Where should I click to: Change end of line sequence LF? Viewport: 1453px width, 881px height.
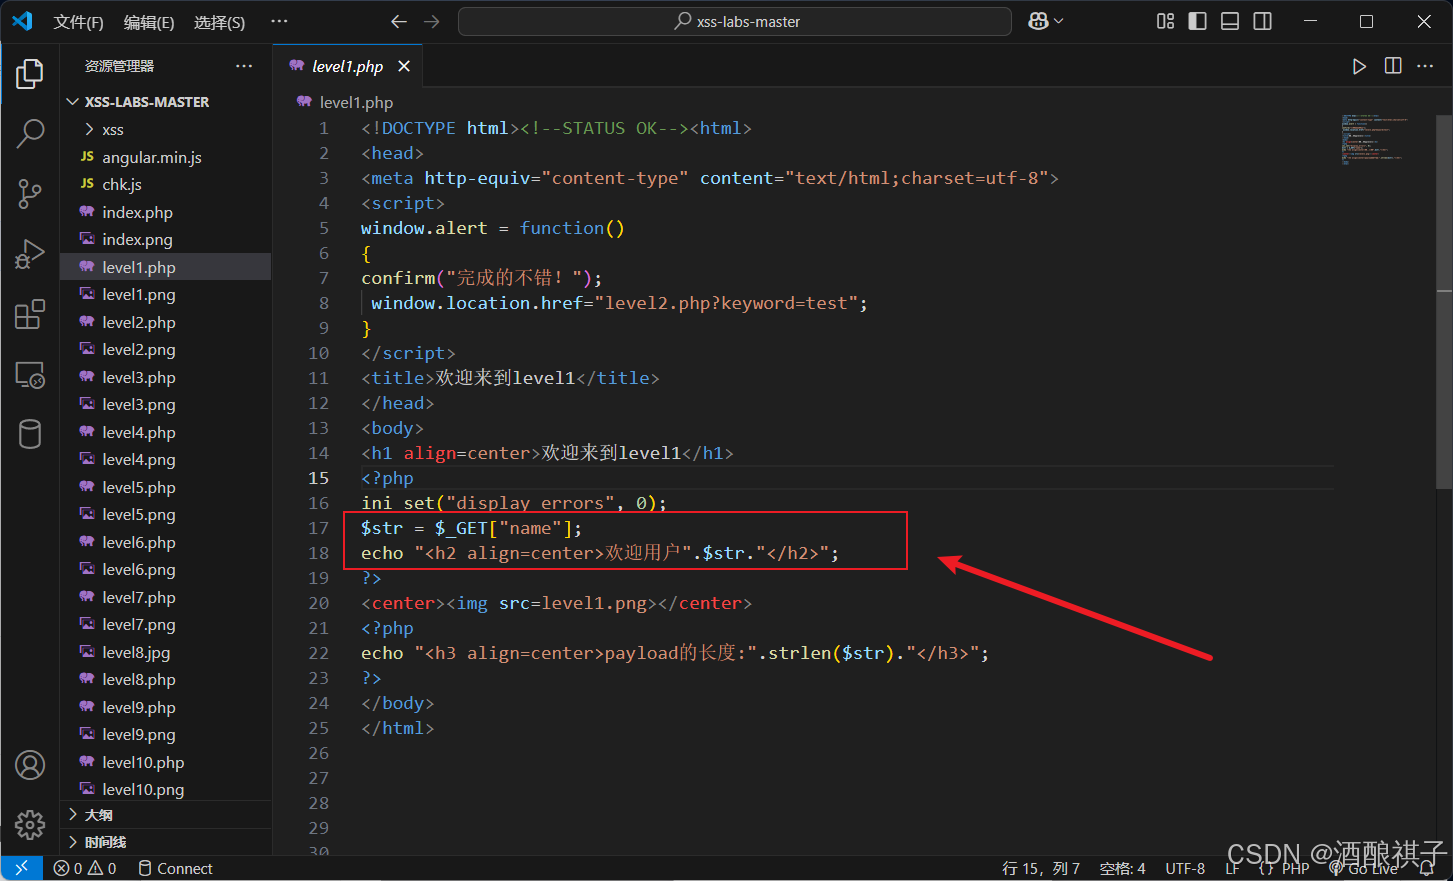pos(1232,868)
